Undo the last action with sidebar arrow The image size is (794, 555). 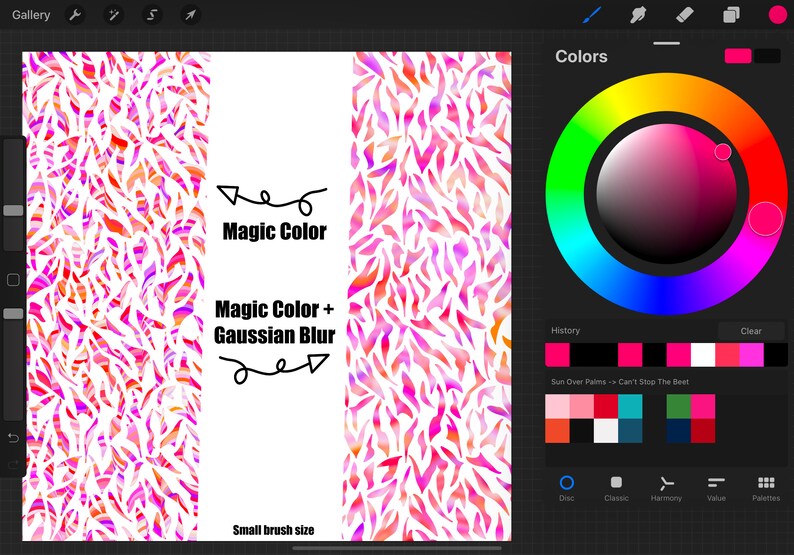click(13, 437)
